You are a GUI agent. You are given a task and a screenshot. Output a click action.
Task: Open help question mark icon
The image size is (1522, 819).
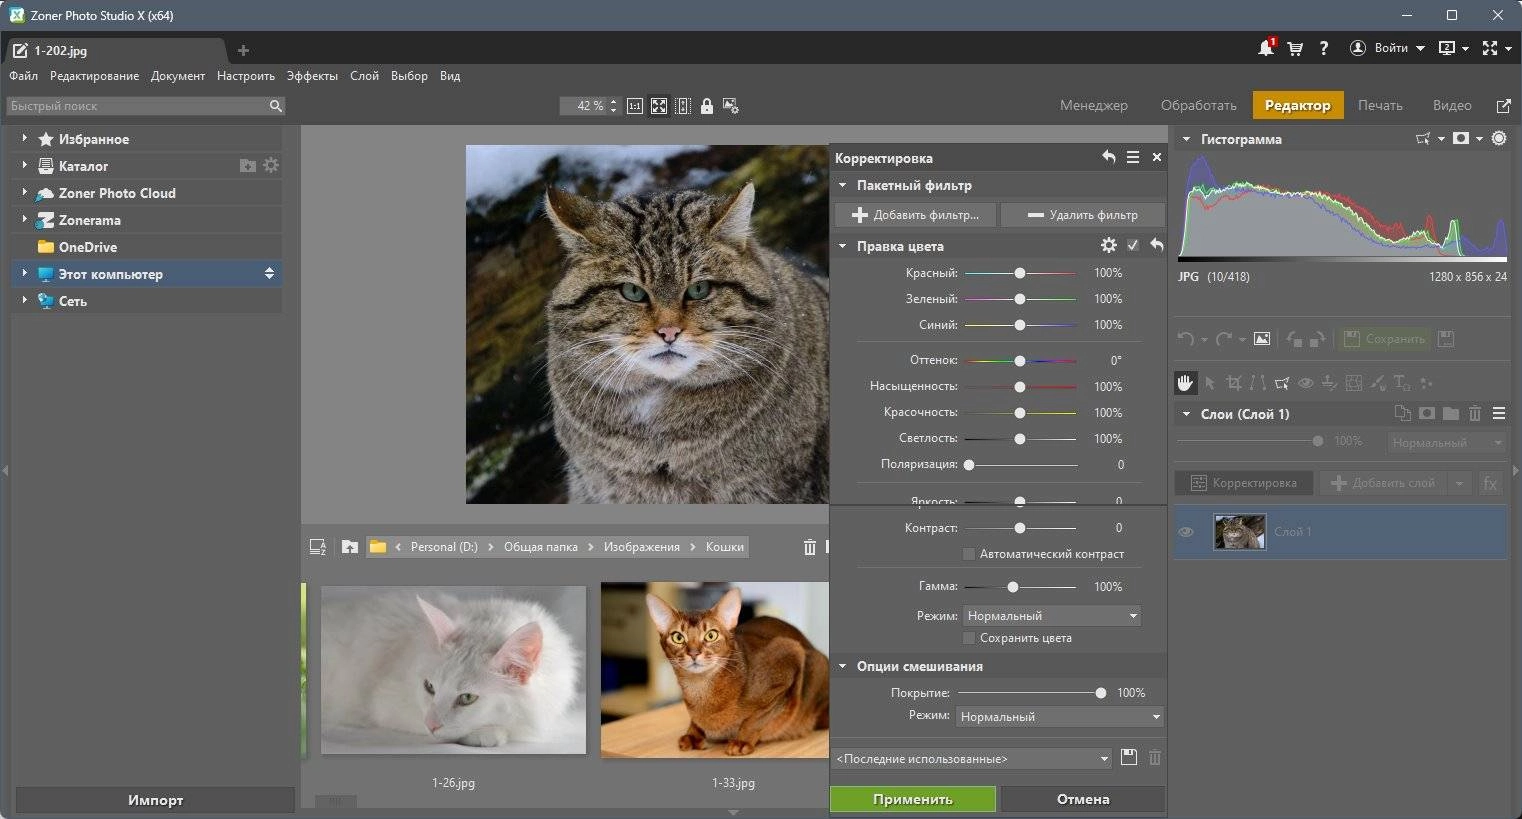(x=1324, y=48)
